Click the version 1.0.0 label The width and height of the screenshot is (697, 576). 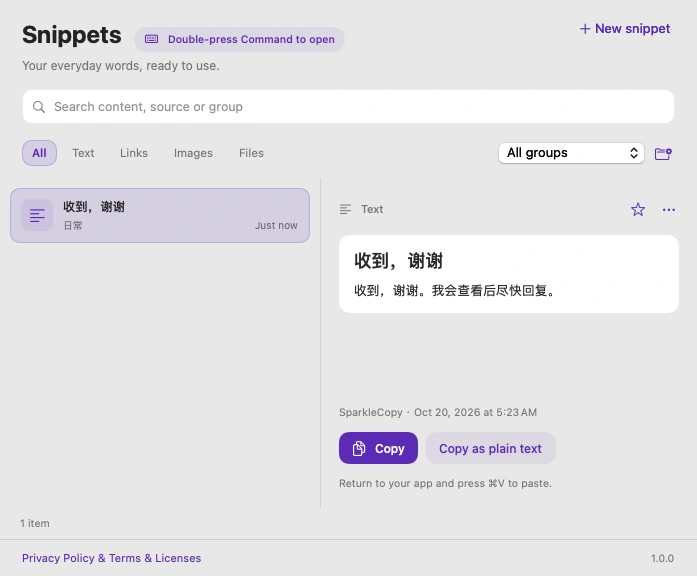pyautogui.click(x=662, y=558)
